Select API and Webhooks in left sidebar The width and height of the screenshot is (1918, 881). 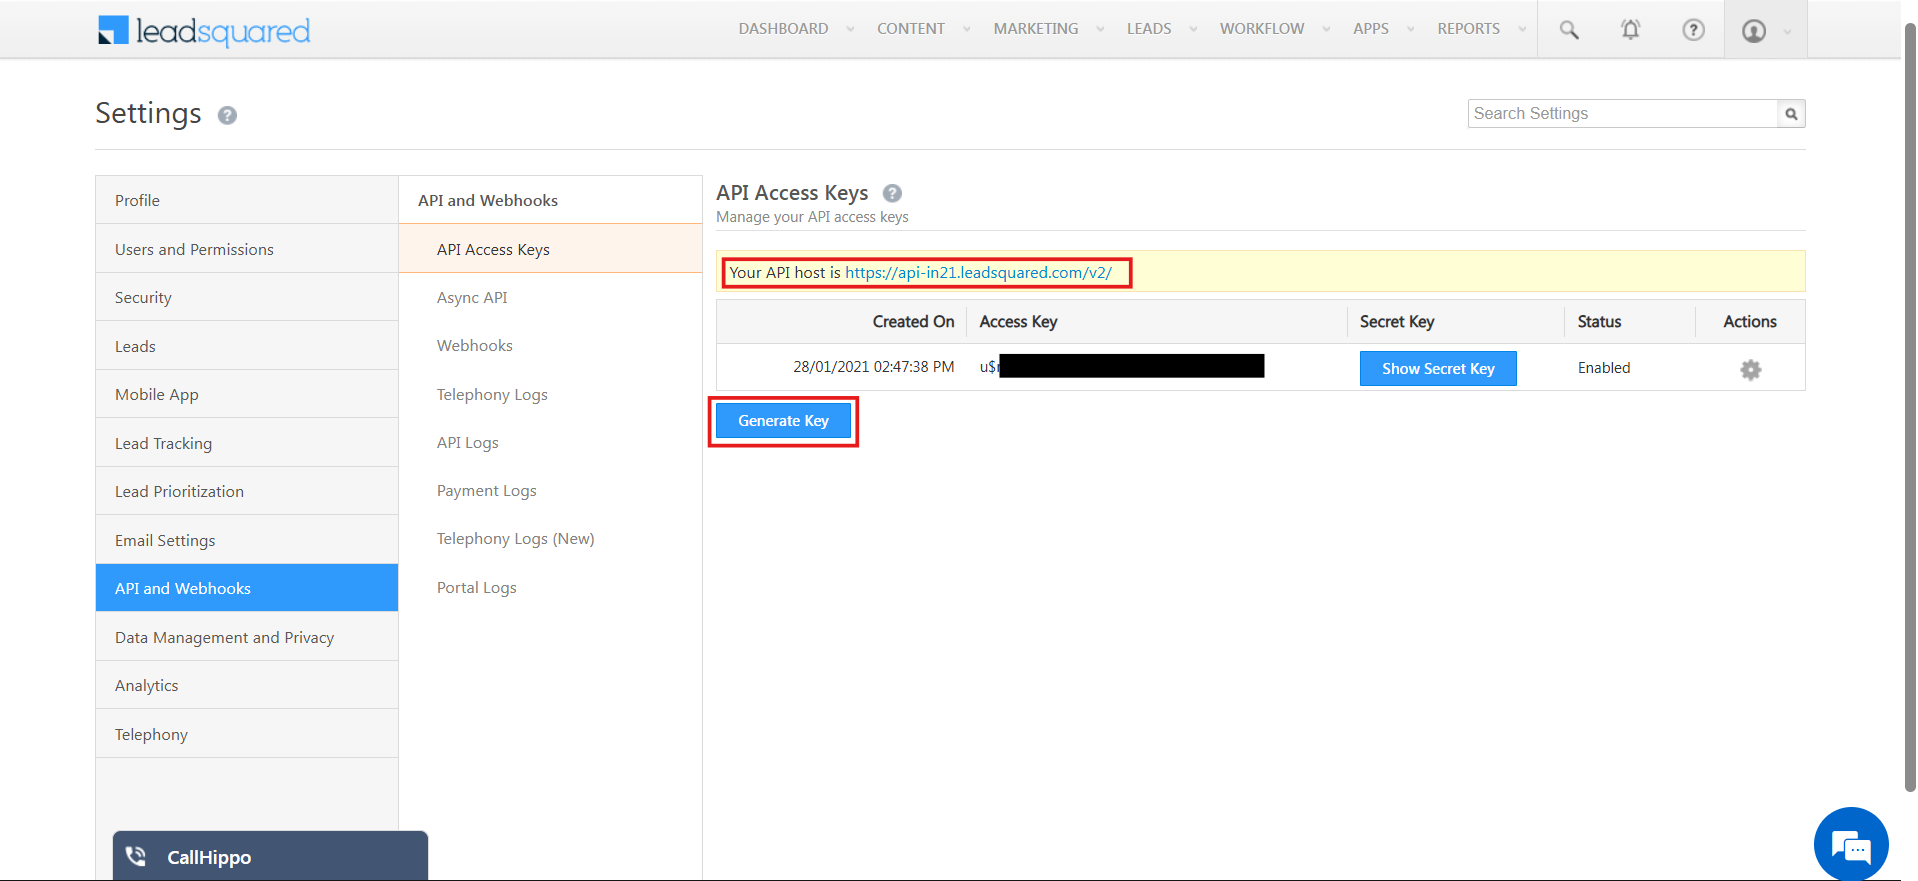[247, 588]
